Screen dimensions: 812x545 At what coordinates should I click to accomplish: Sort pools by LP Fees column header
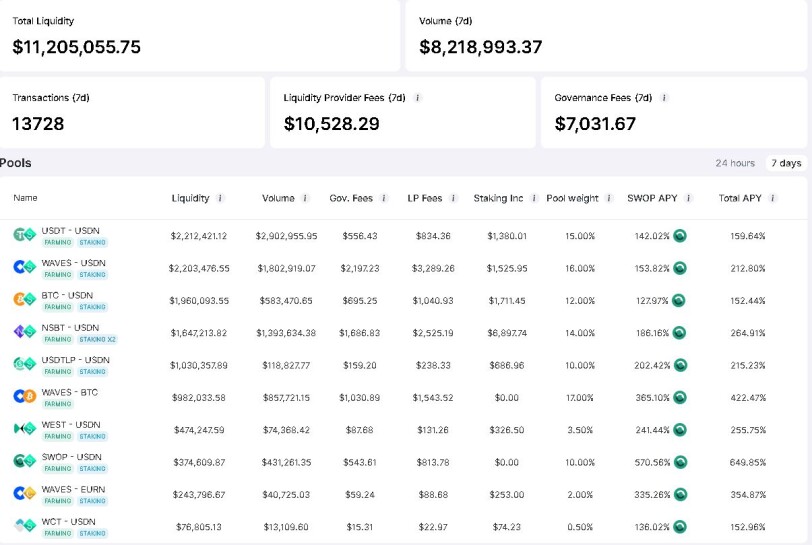click(425, 198)
